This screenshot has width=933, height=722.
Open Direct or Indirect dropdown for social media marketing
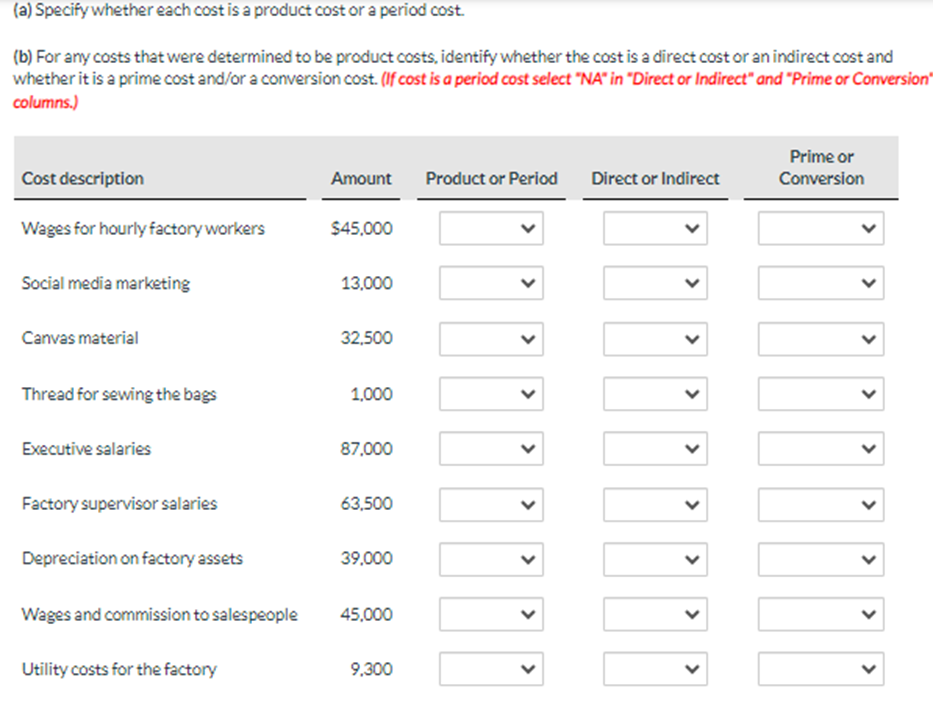tap(654, 283)
